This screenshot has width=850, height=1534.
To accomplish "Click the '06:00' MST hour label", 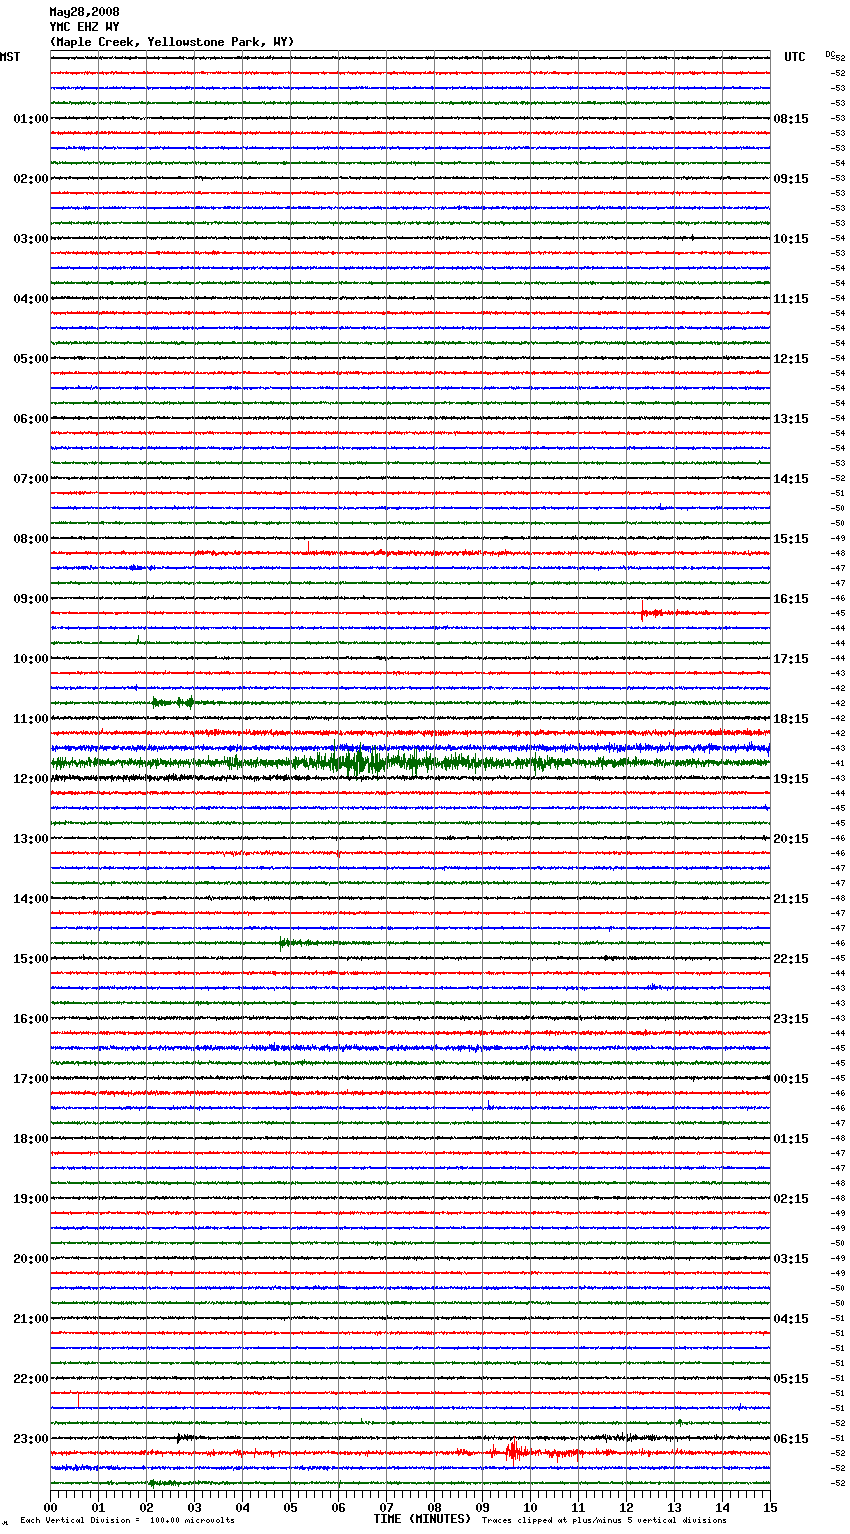I will [x=31, y=419].
